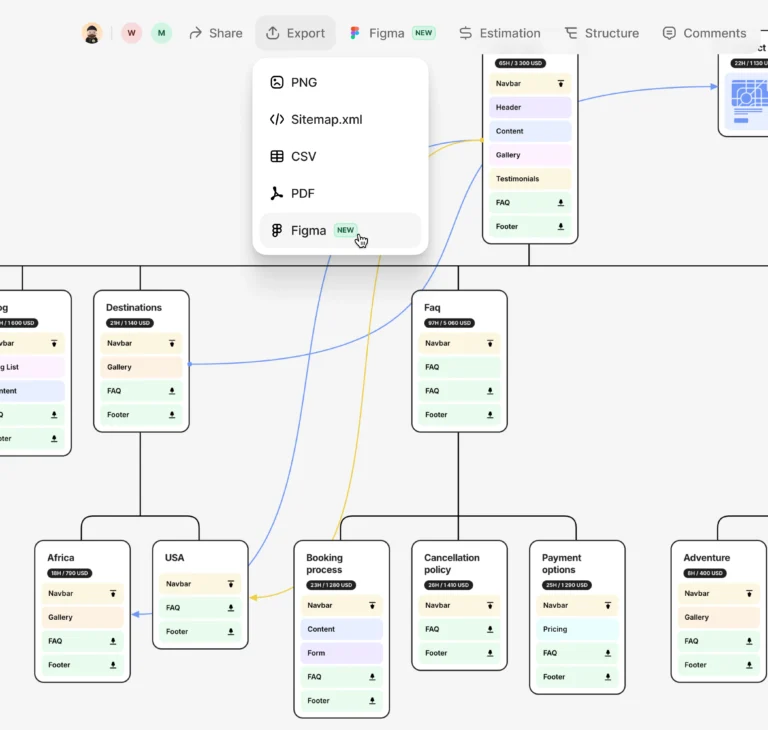The width and height of the screenshot is (768, 730).
Task: Select the Content block in Booking process
Action: click(341, 629)
